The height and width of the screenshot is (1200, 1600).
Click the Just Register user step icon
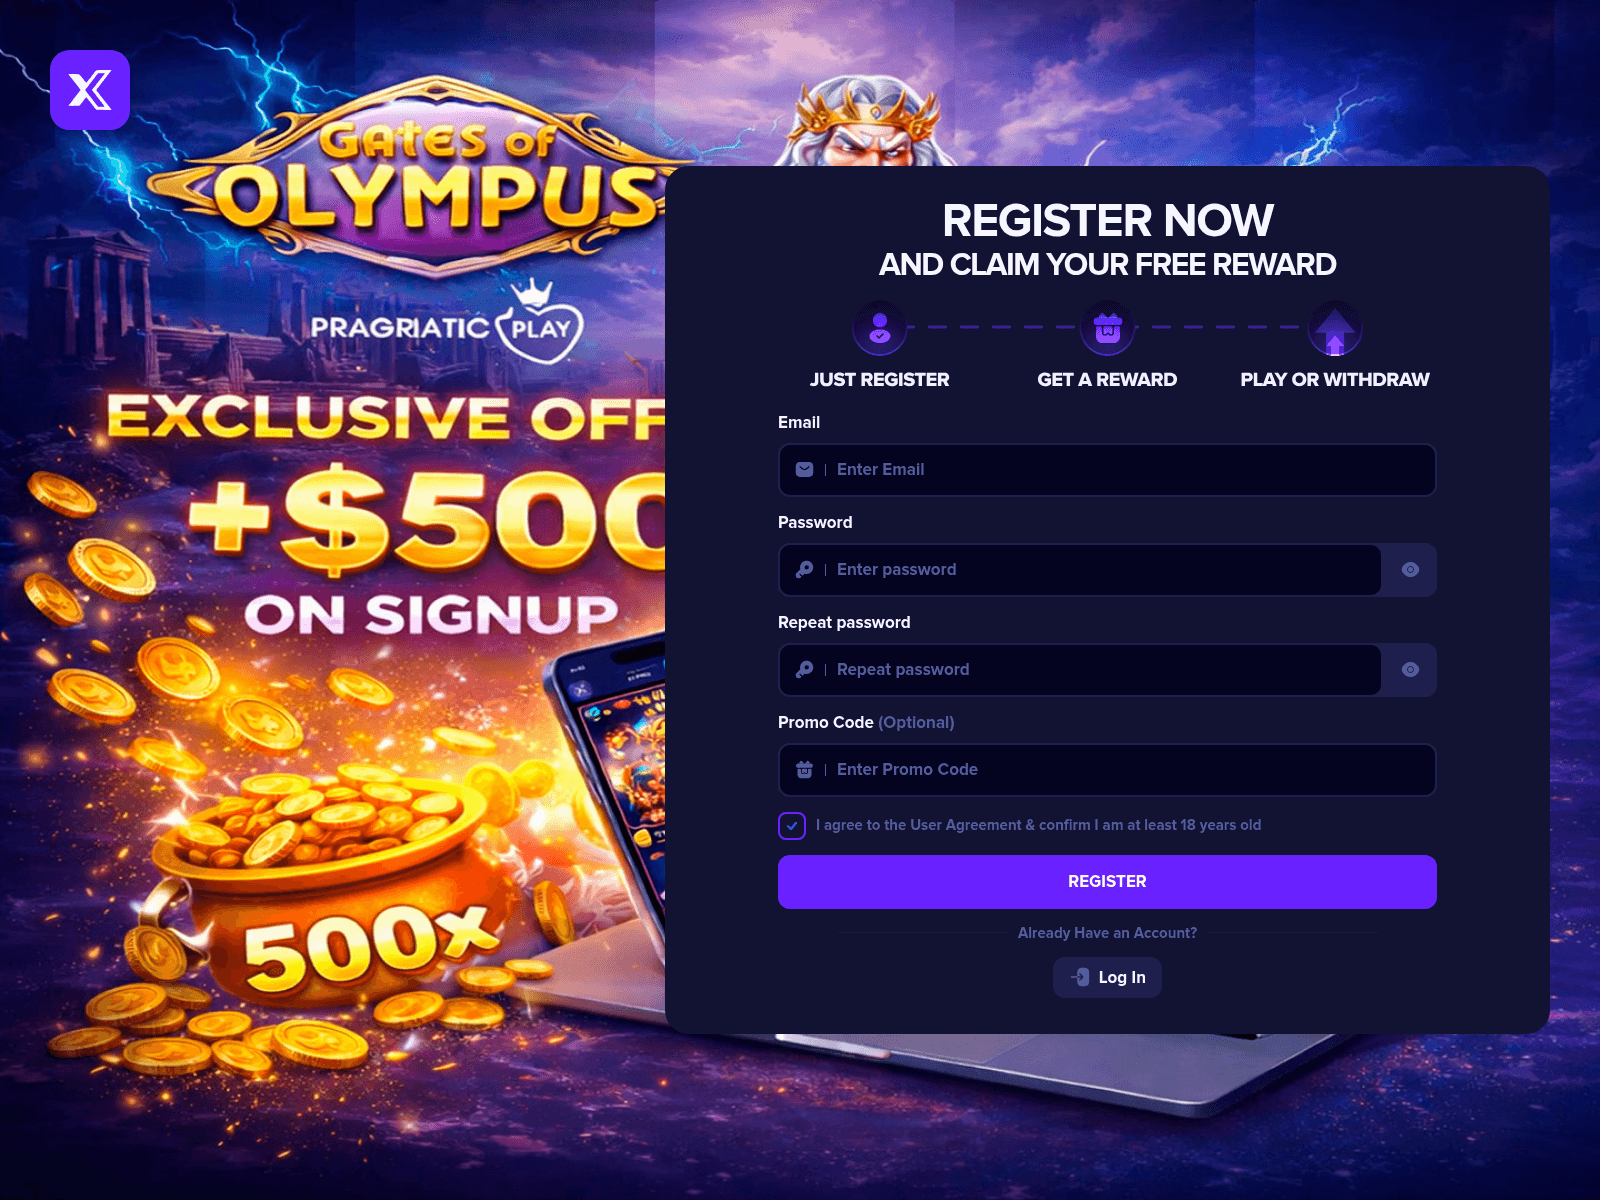coord(880,328)
